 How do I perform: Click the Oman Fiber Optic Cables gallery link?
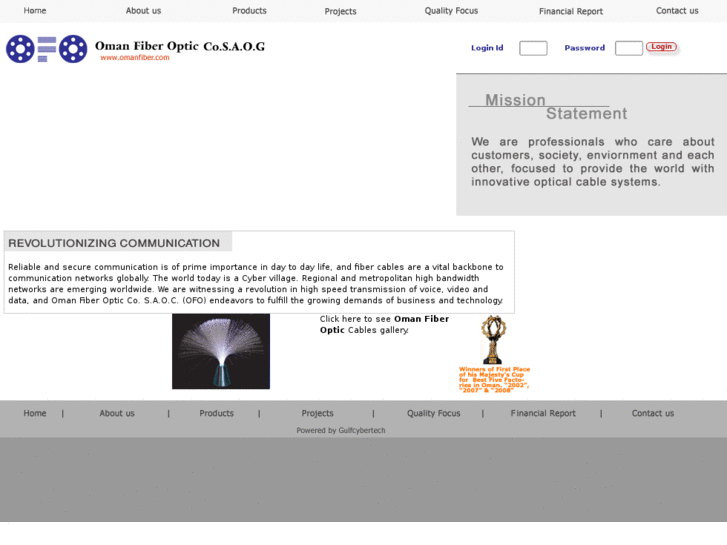[384, 324]
